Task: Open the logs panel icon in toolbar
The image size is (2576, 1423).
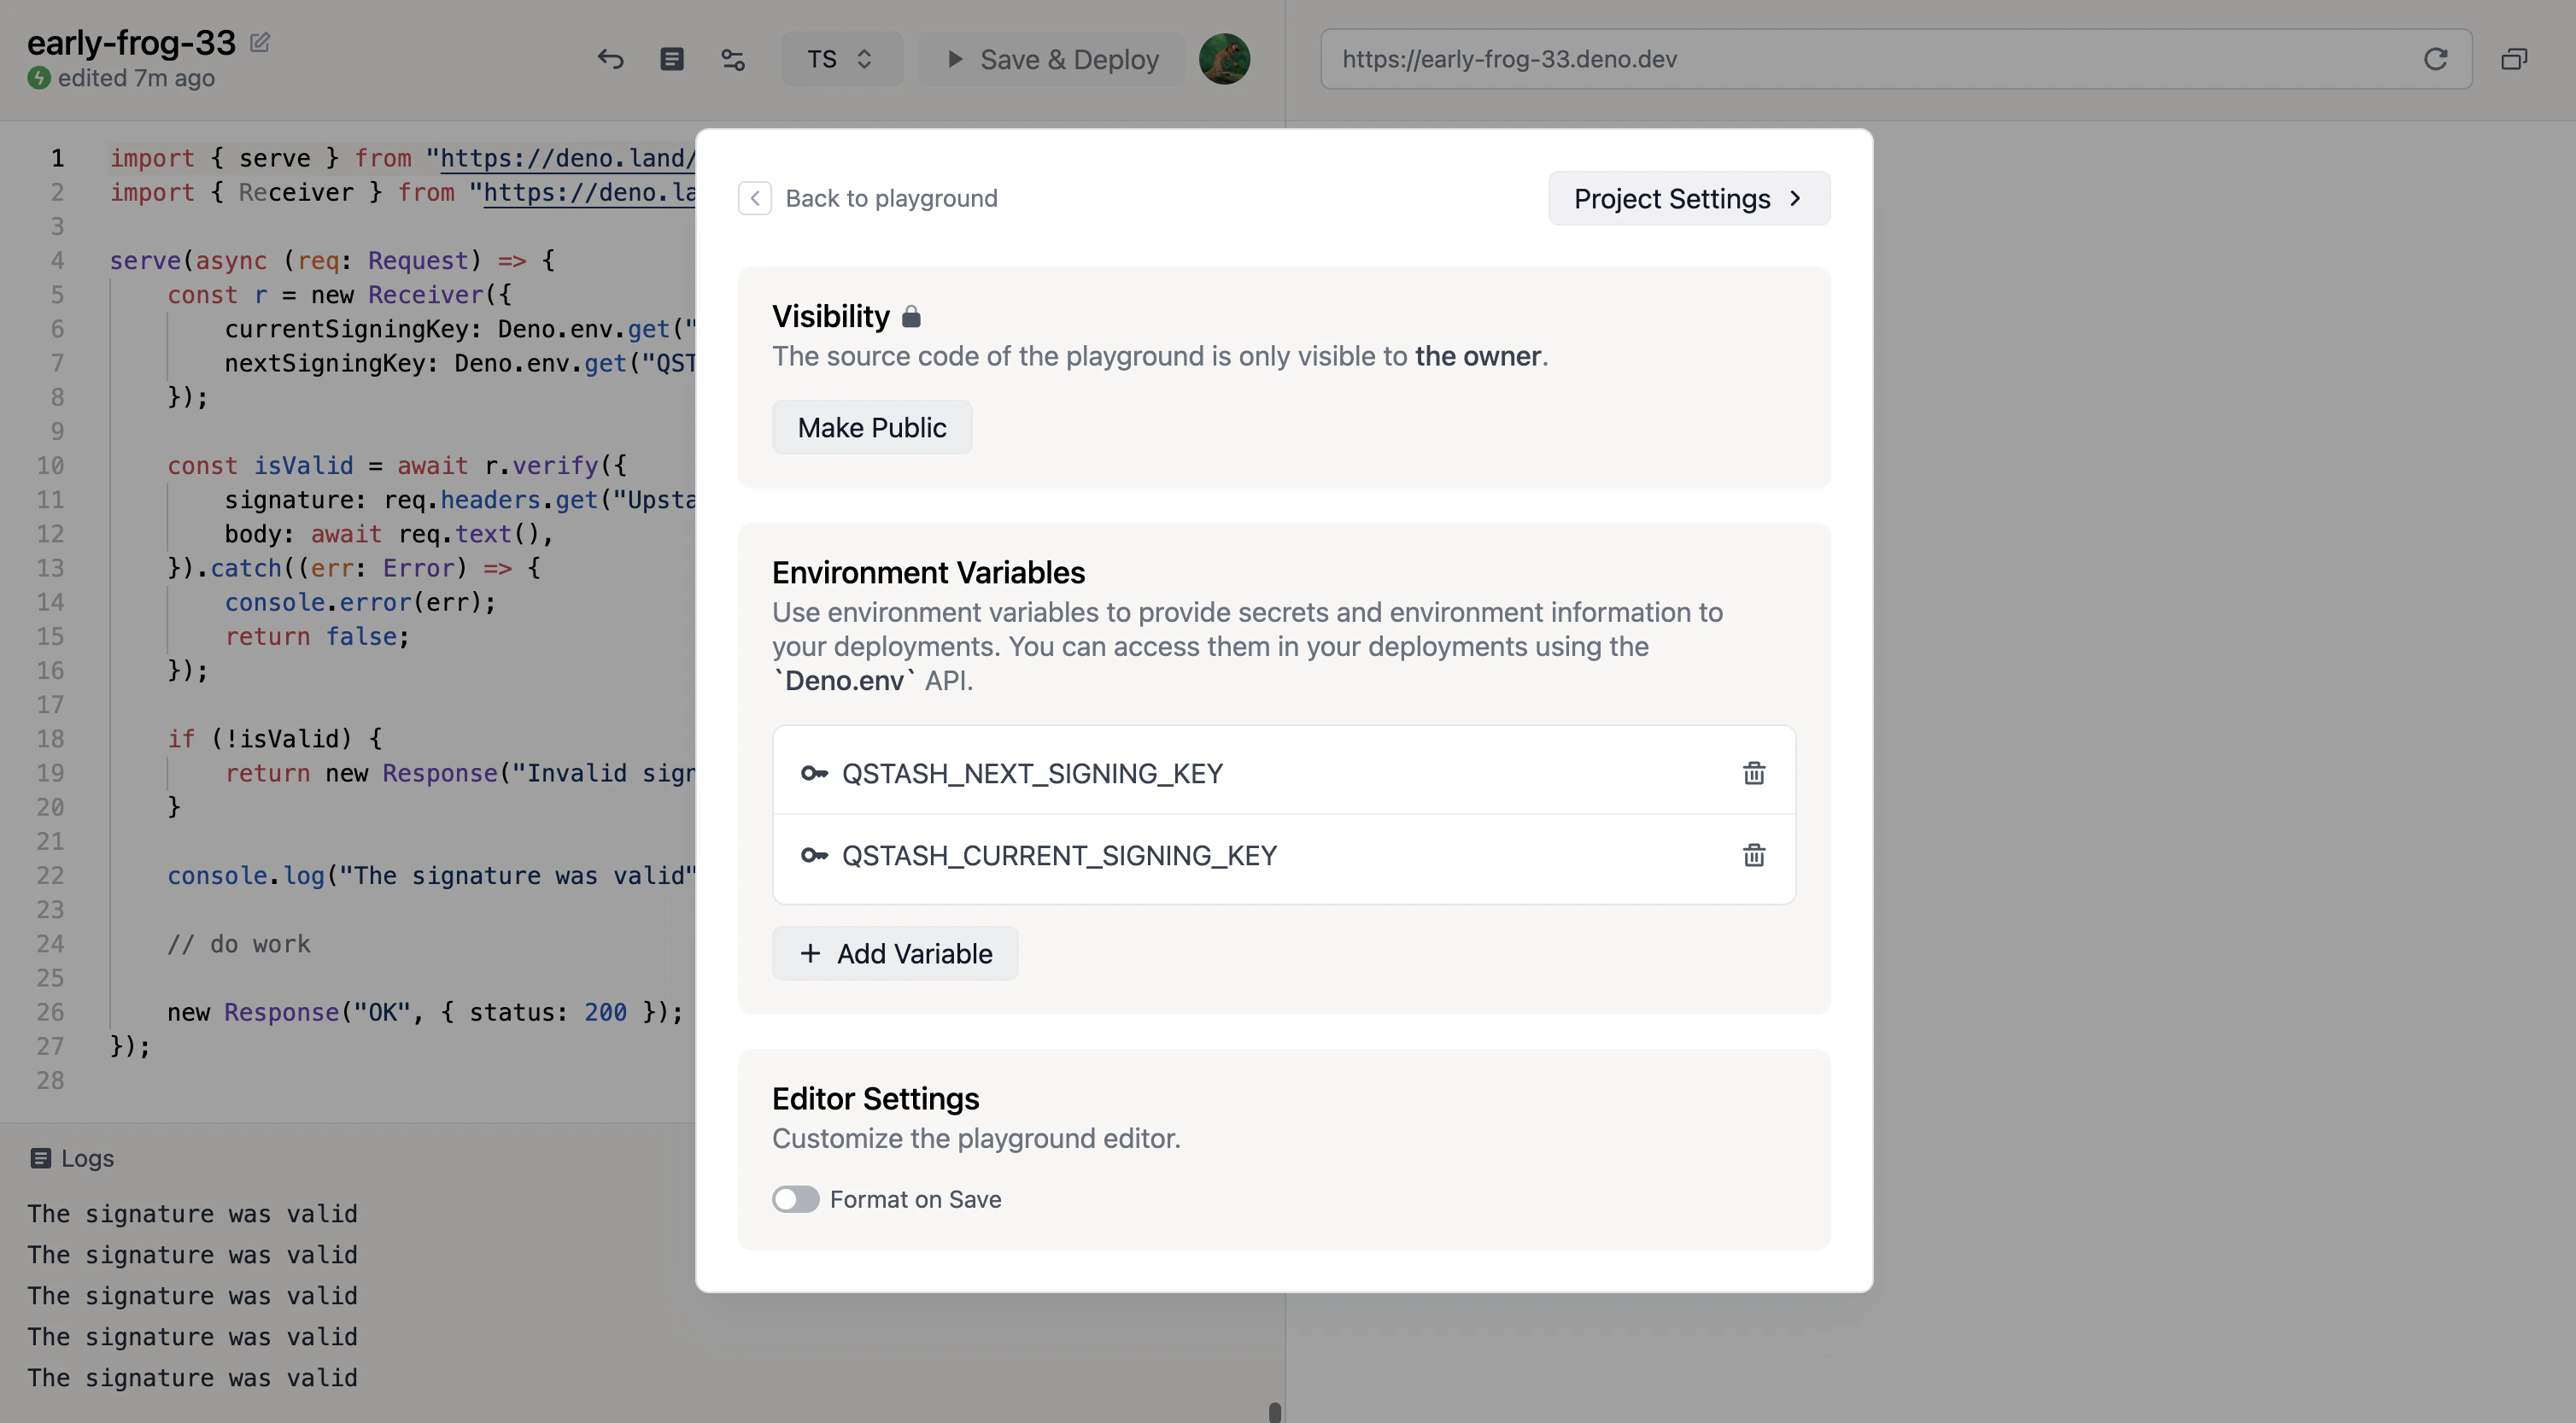Action: click(x=672, y=59)
